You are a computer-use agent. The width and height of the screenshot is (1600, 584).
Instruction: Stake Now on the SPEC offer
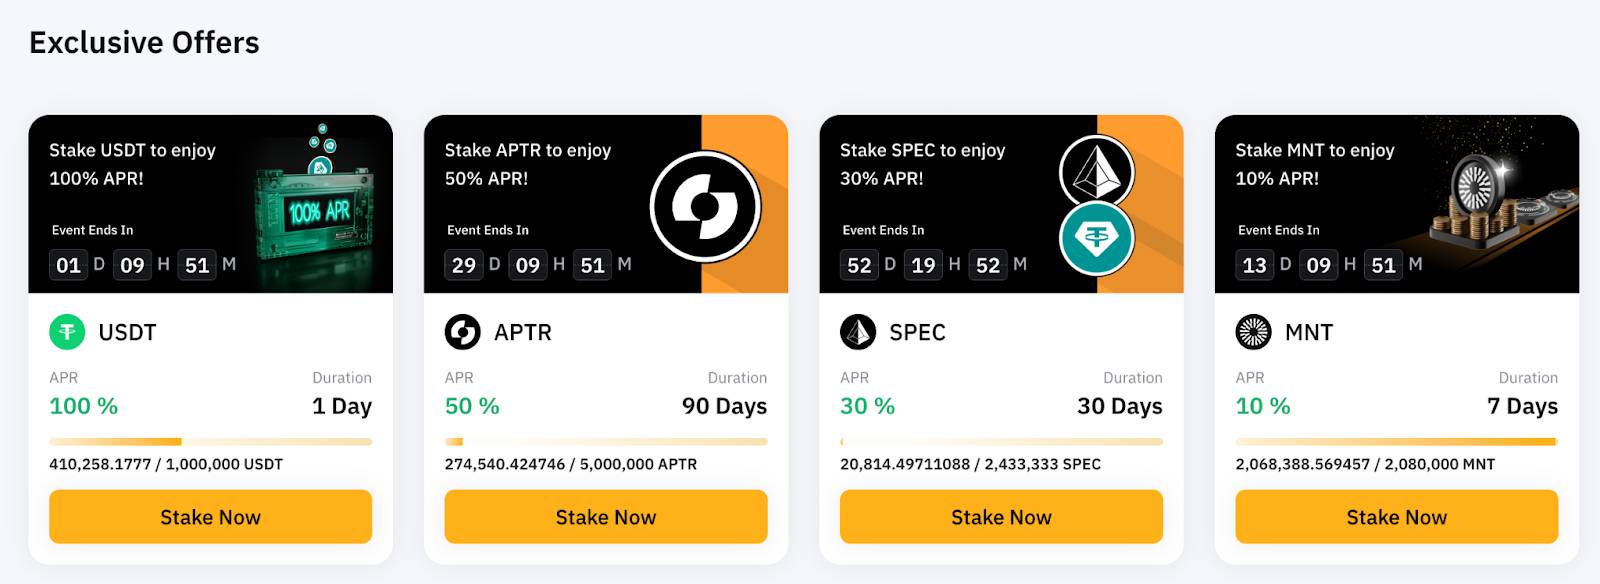[x=1001, y=517]
